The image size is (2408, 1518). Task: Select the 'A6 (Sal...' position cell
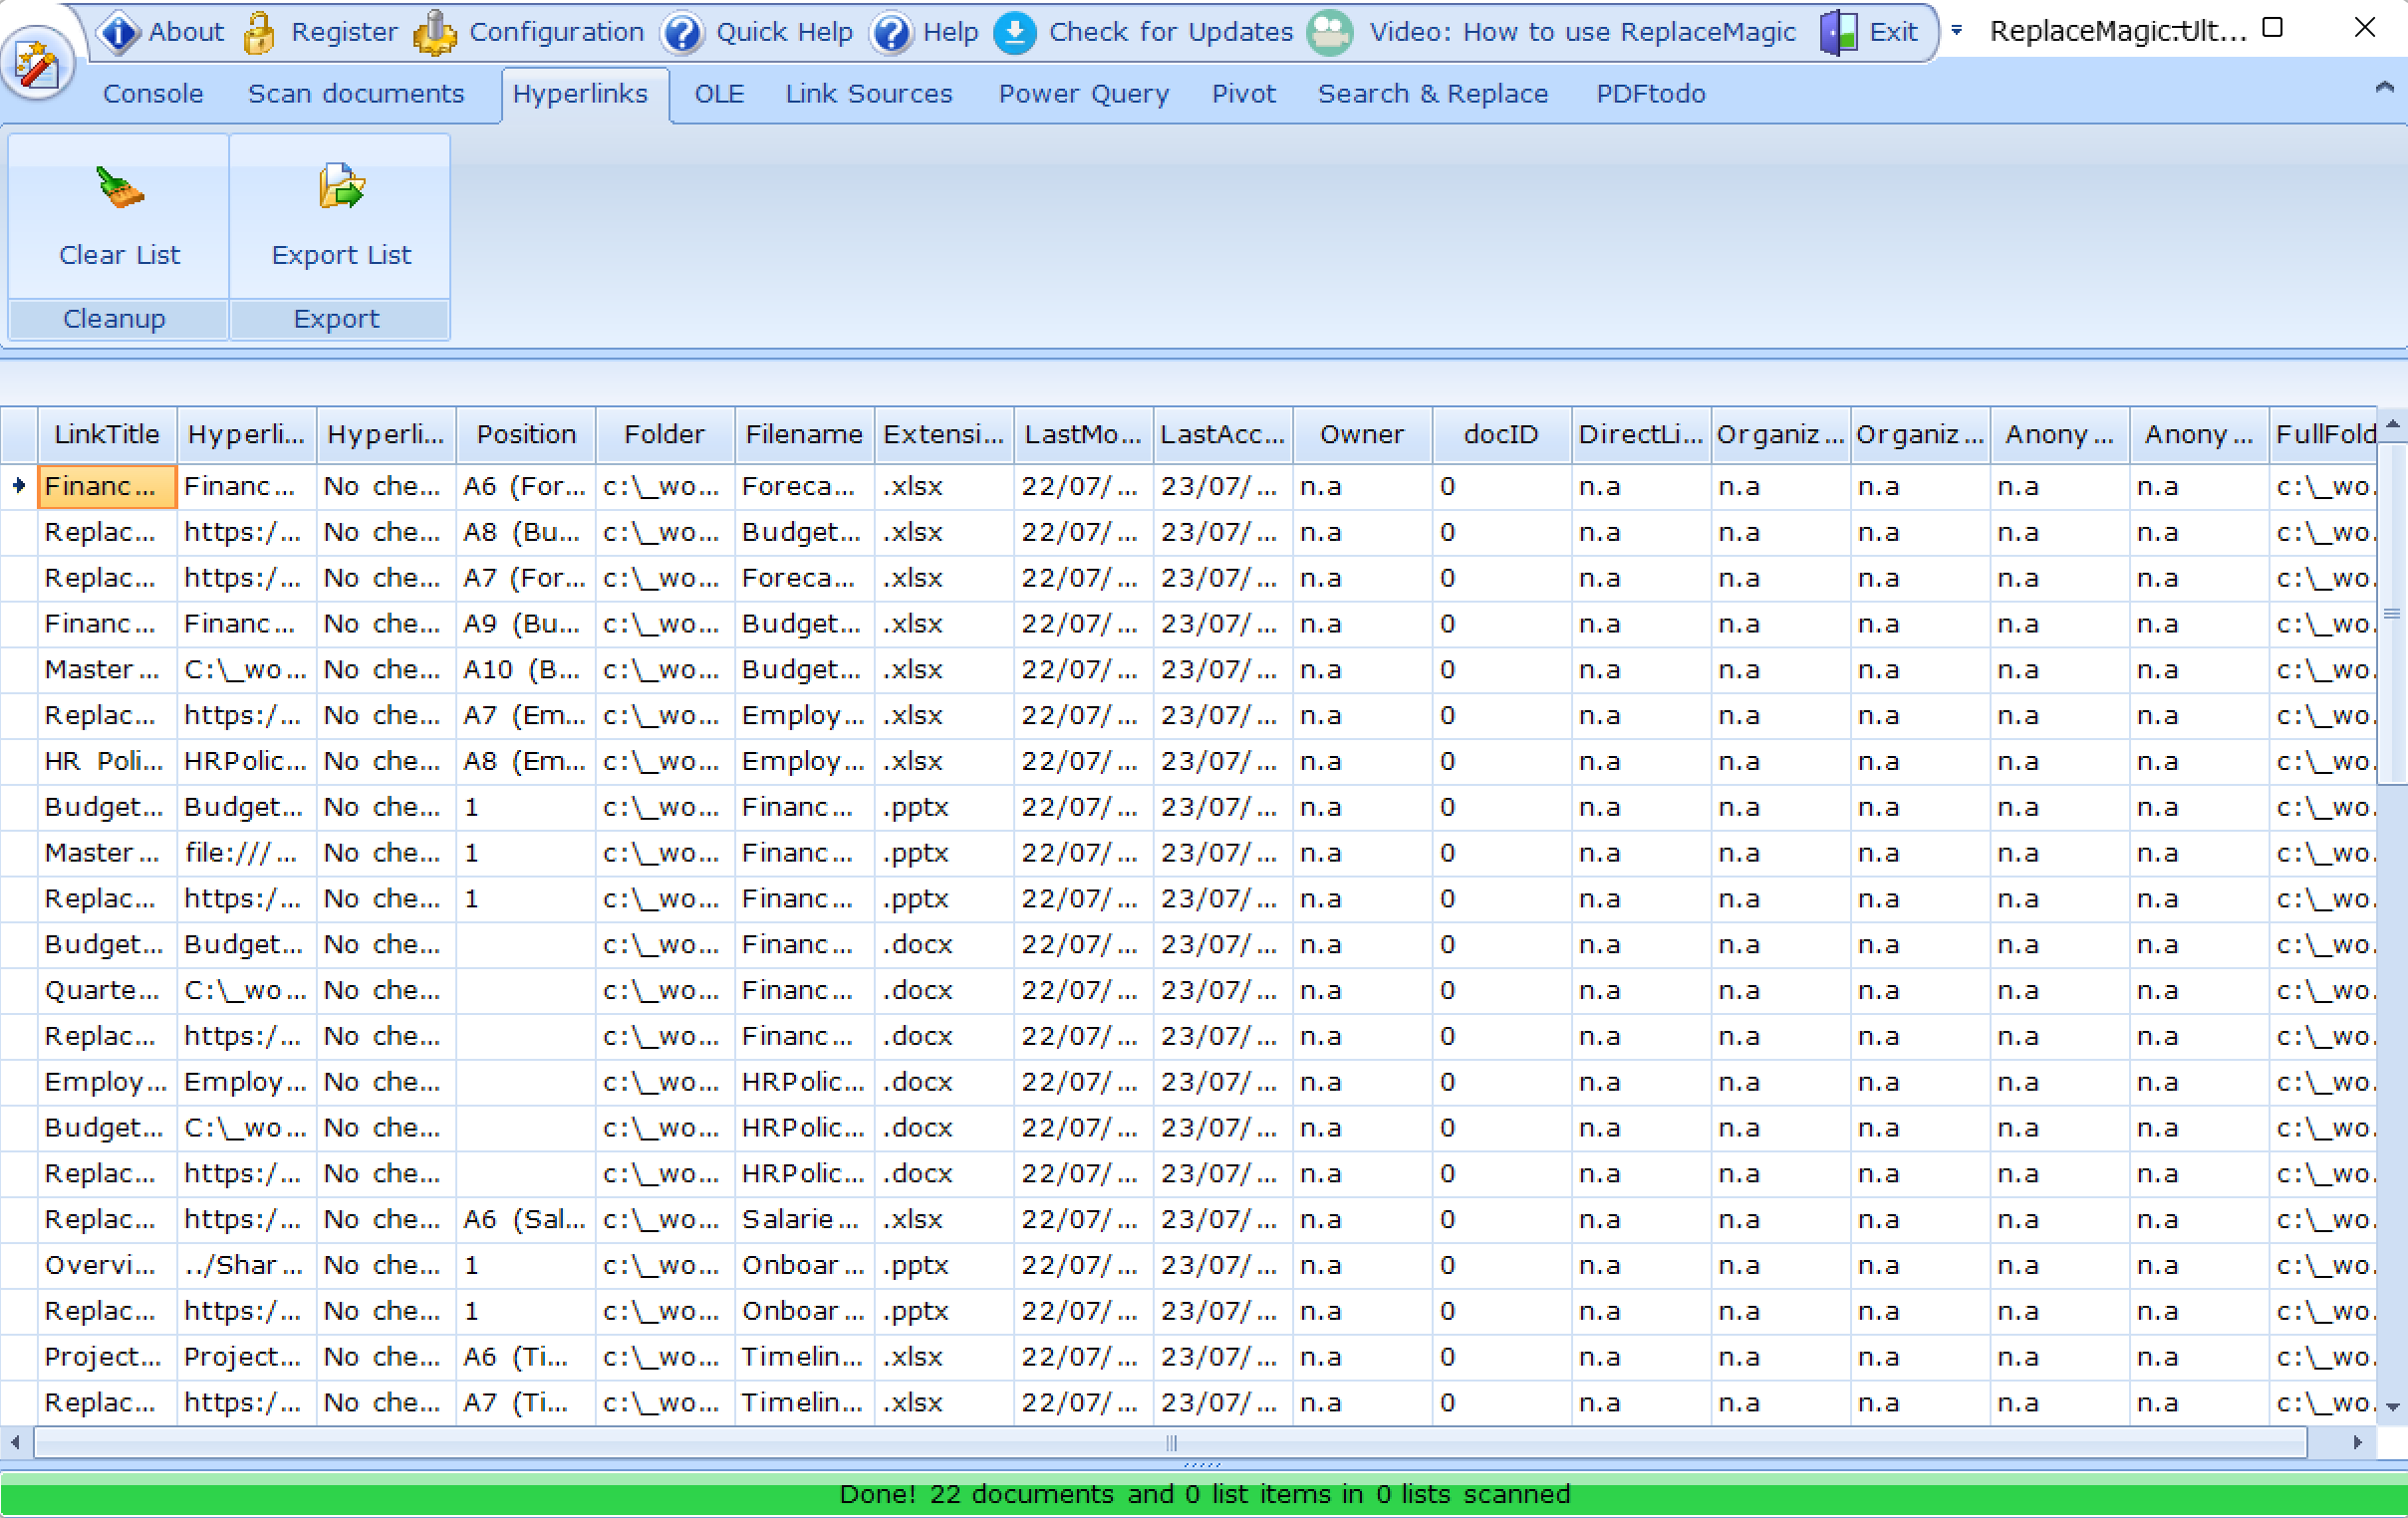coord(526,1220)
